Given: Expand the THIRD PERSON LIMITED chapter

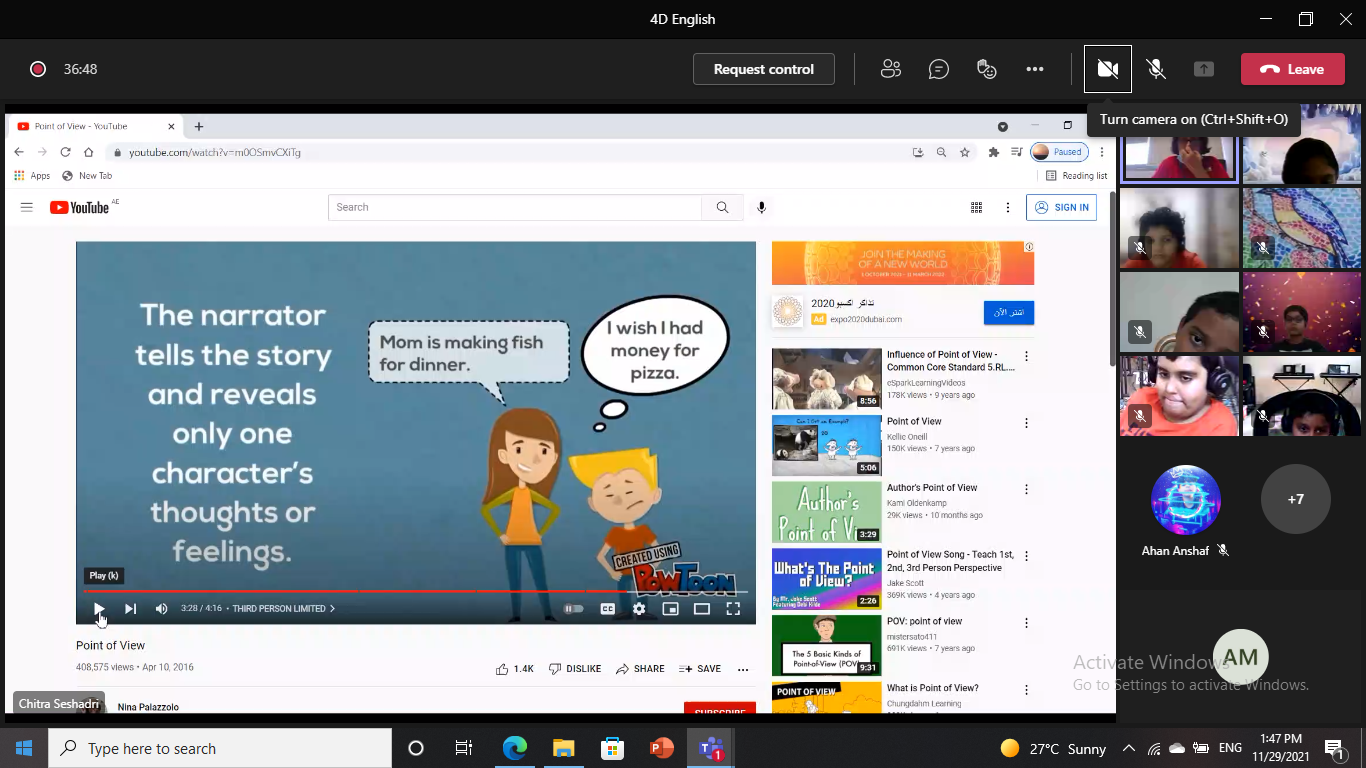Looking at the screenshot, I should tap(284, 608).
